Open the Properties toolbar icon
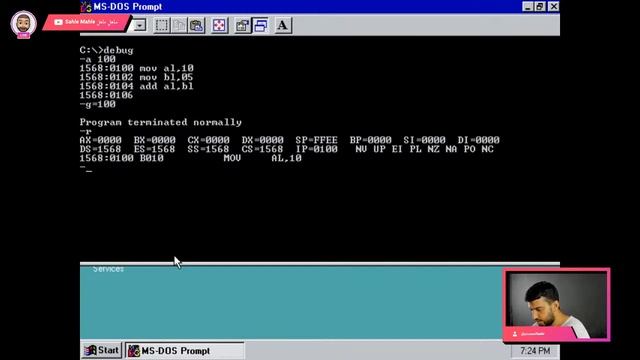 [x=242, y=25]
